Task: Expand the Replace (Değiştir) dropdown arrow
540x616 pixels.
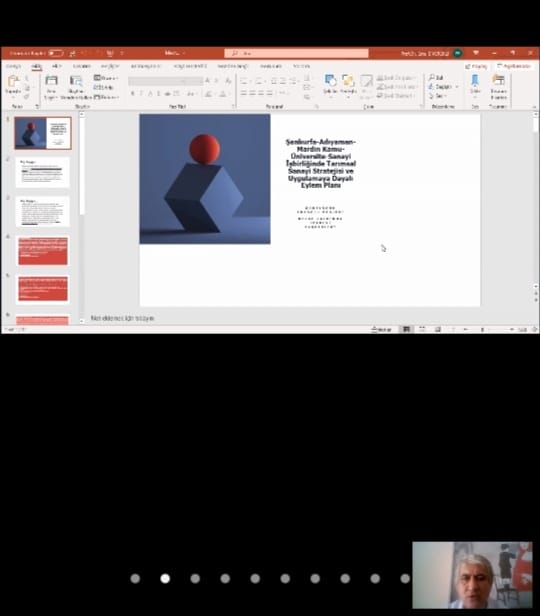Action: coord(457,86)
